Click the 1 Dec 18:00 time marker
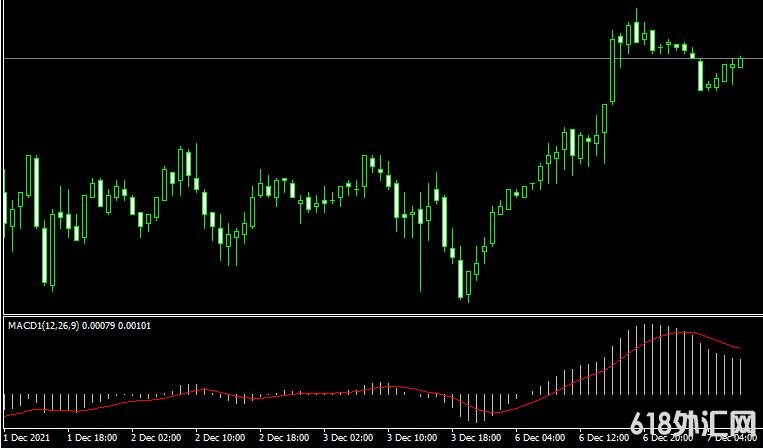The width and height of the screenshot is (763, 448). tap(93, 438)
